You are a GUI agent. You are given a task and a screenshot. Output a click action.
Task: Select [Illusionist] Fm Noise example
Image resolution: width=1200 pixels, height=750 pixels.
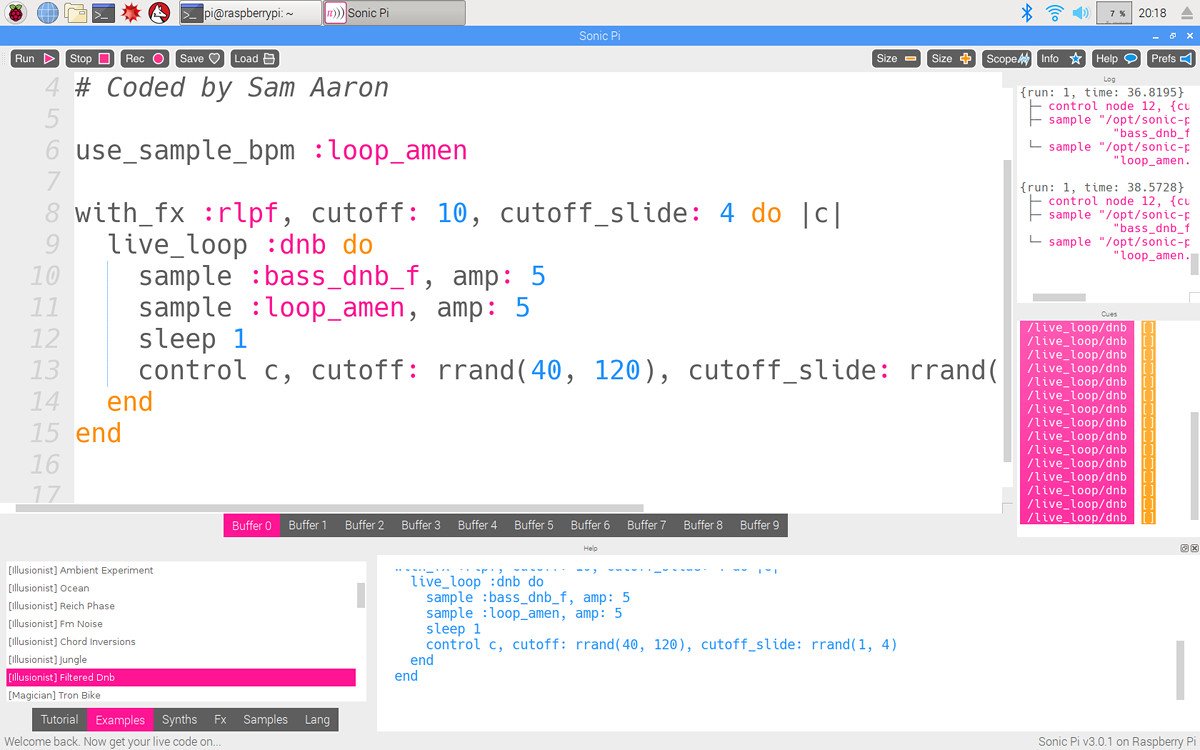(x=181, y=624)
